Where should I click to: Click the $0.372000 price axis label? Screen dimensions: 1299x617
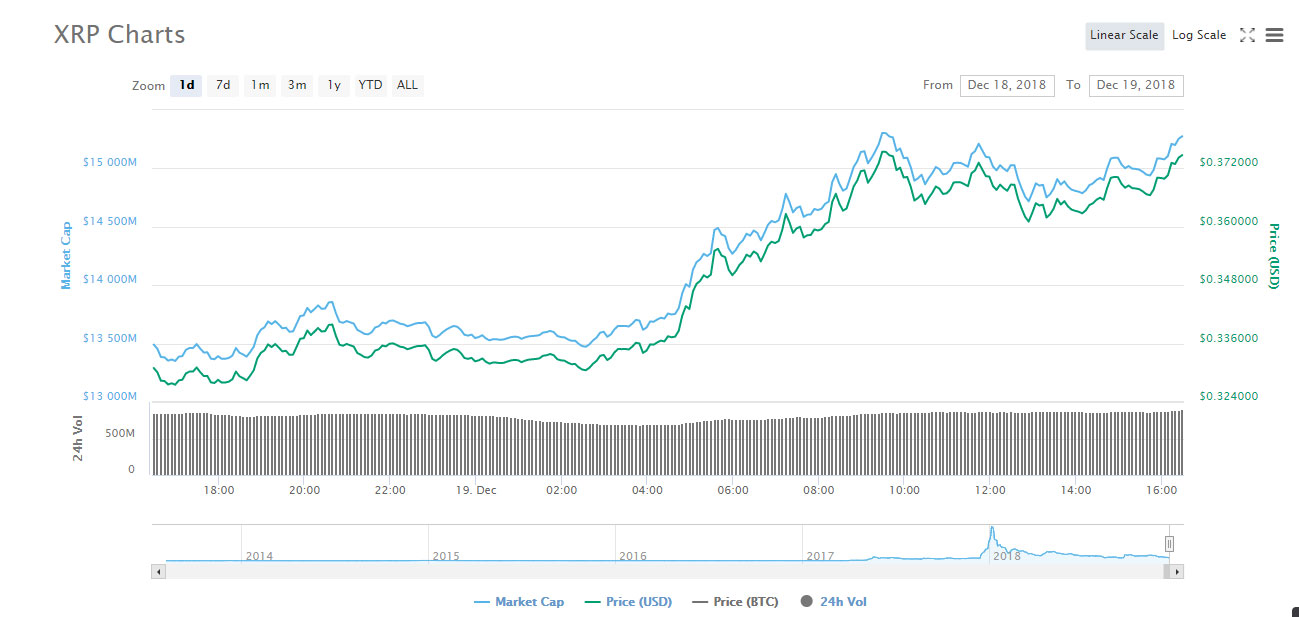(1229, 162)
